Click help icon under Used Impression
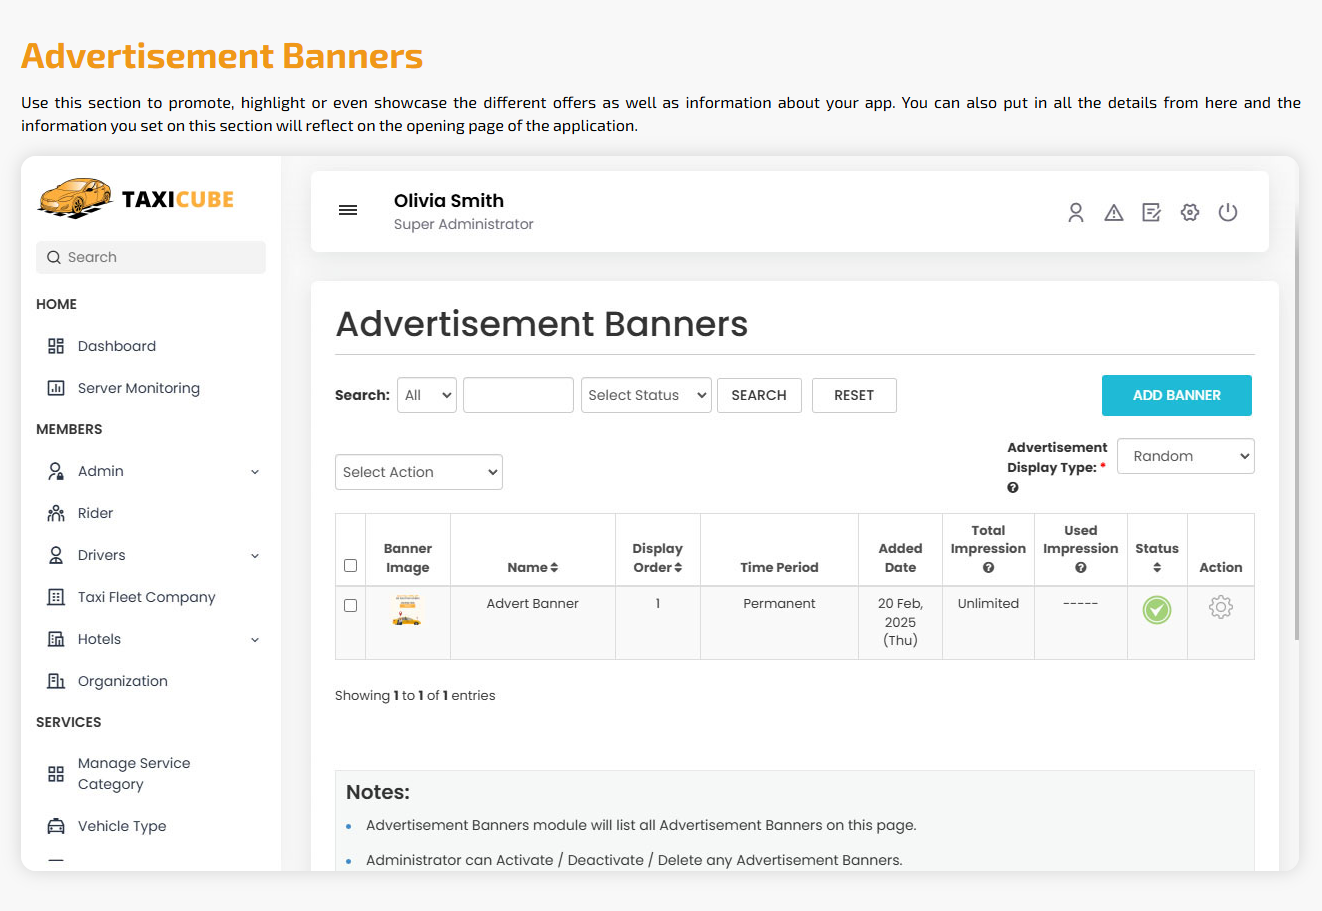1322x911 pixels. (x=1081, y=568)
